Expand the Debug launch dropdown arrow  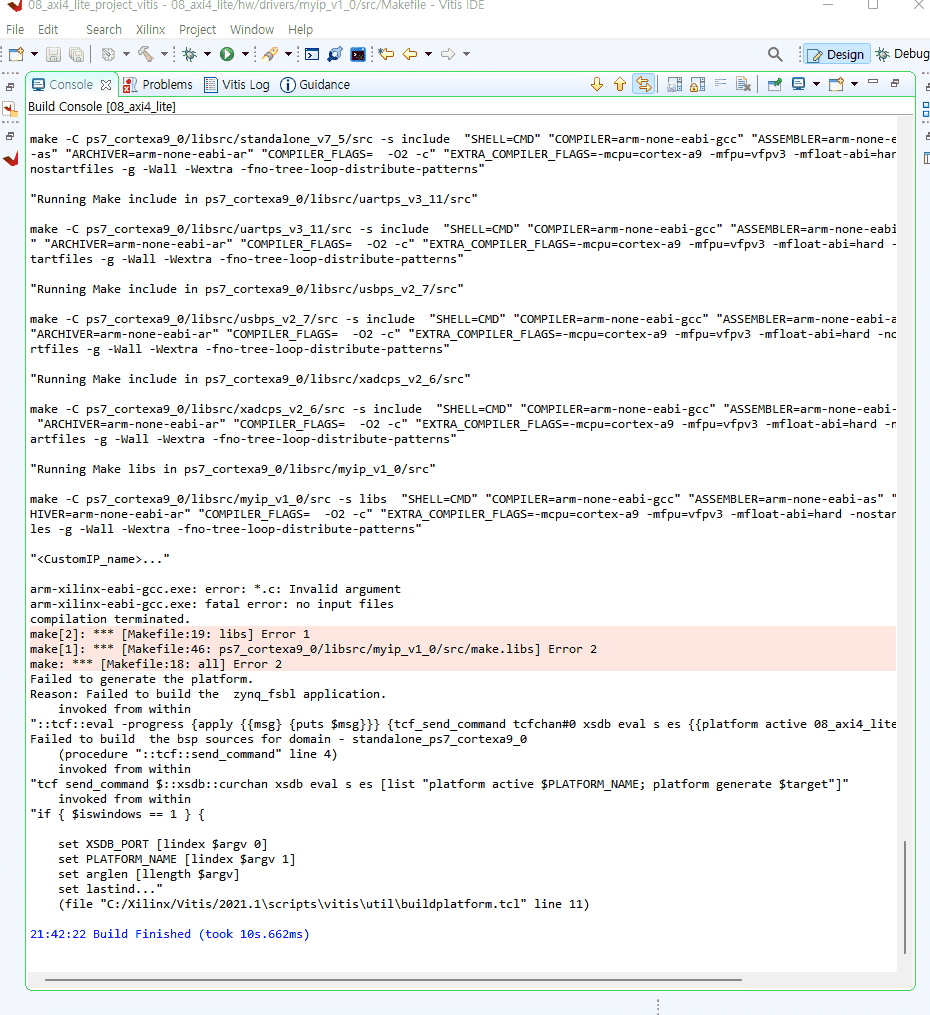tap(208, 54)
